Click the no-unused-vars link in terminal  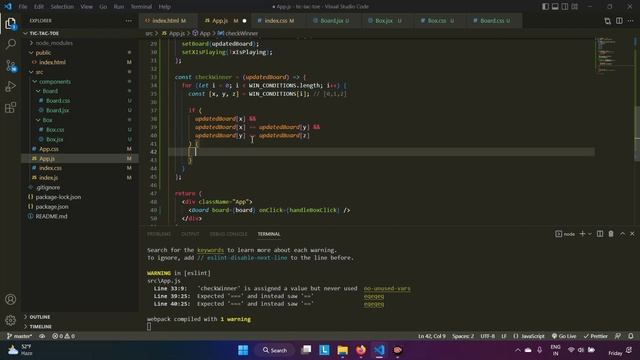(x=387, y=288)
